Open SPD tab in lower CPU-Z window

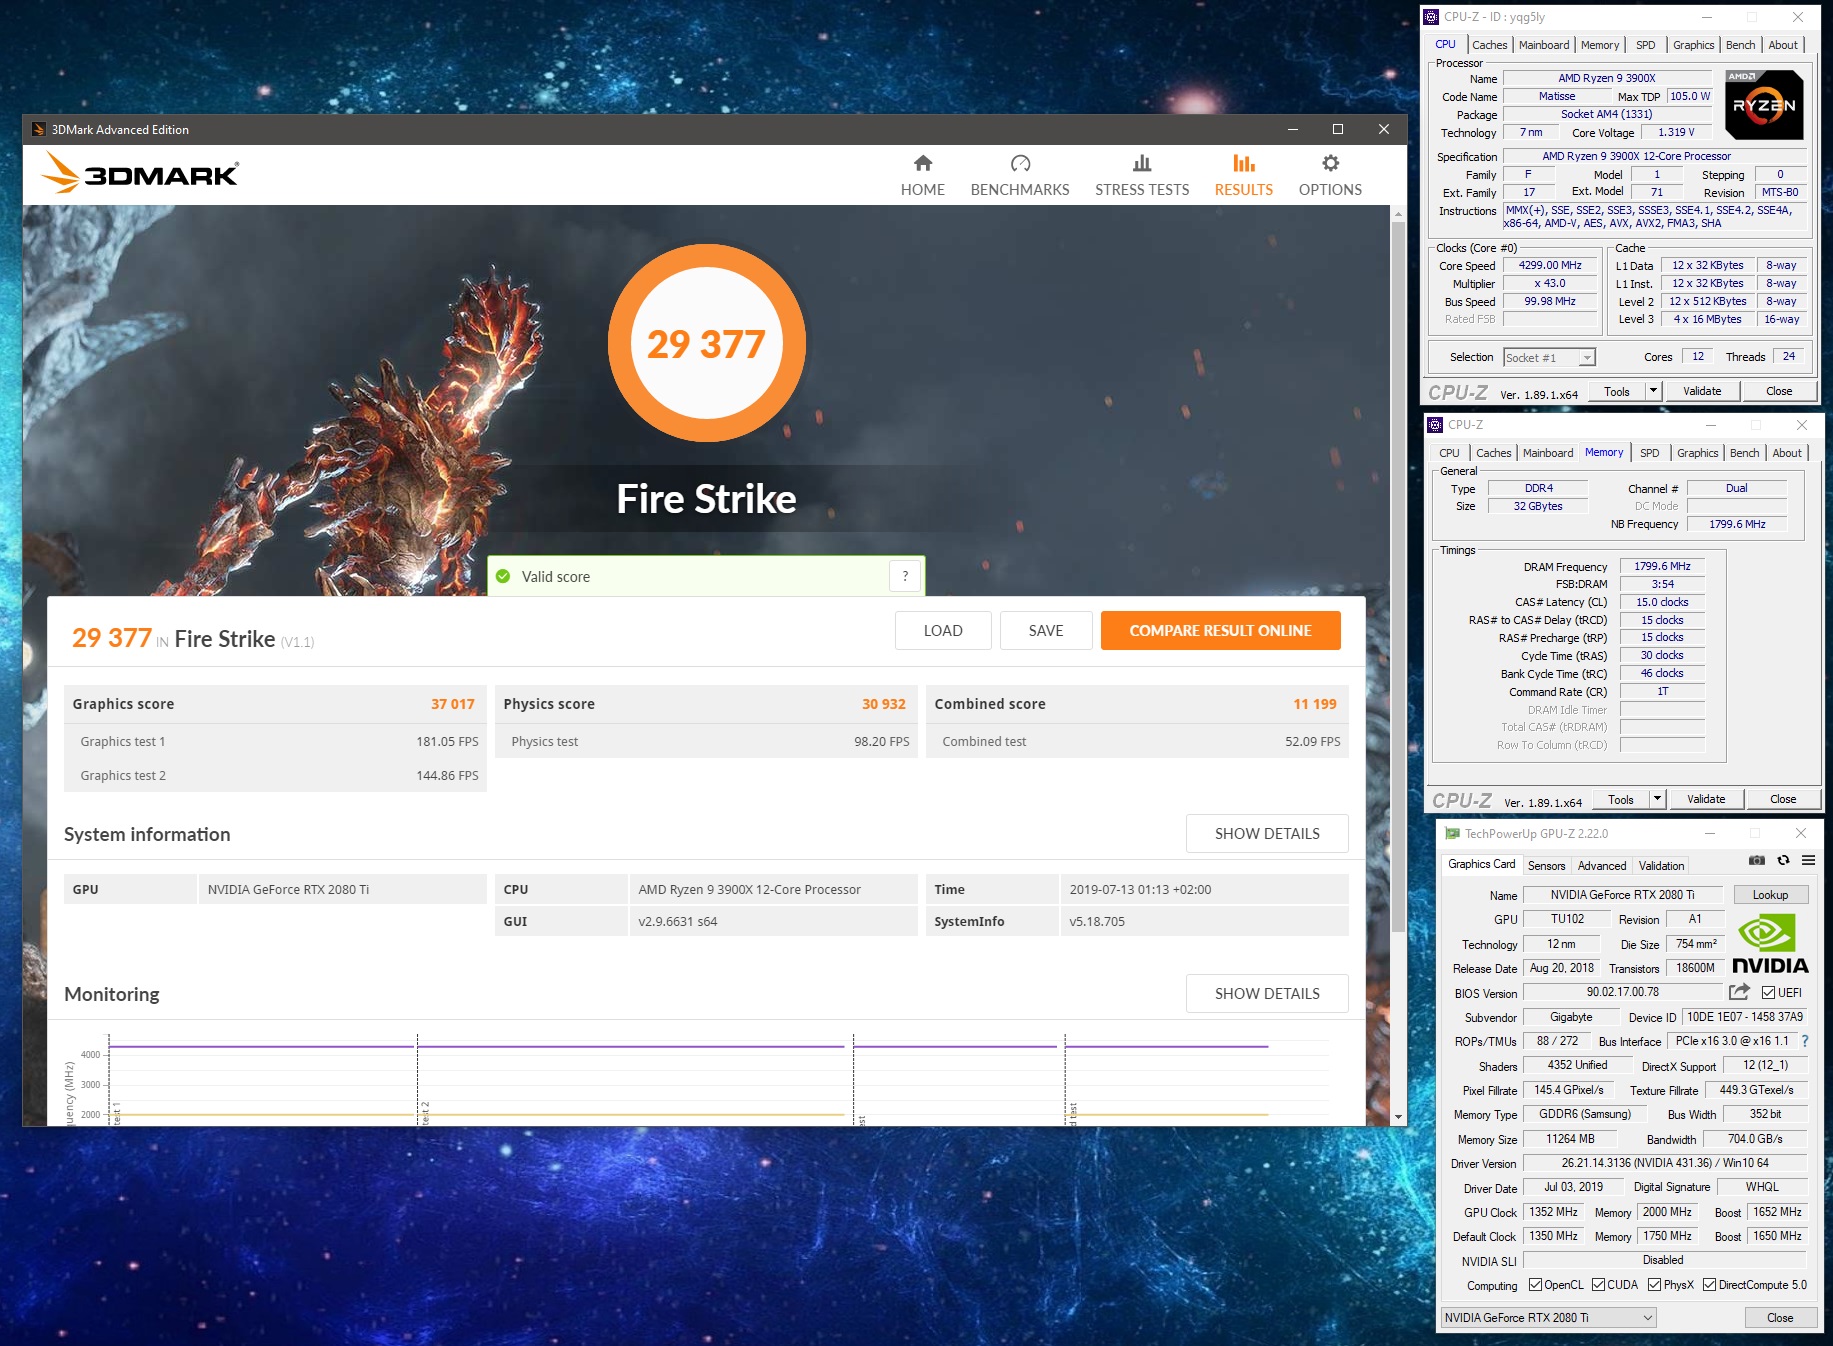pos(1649,453)
